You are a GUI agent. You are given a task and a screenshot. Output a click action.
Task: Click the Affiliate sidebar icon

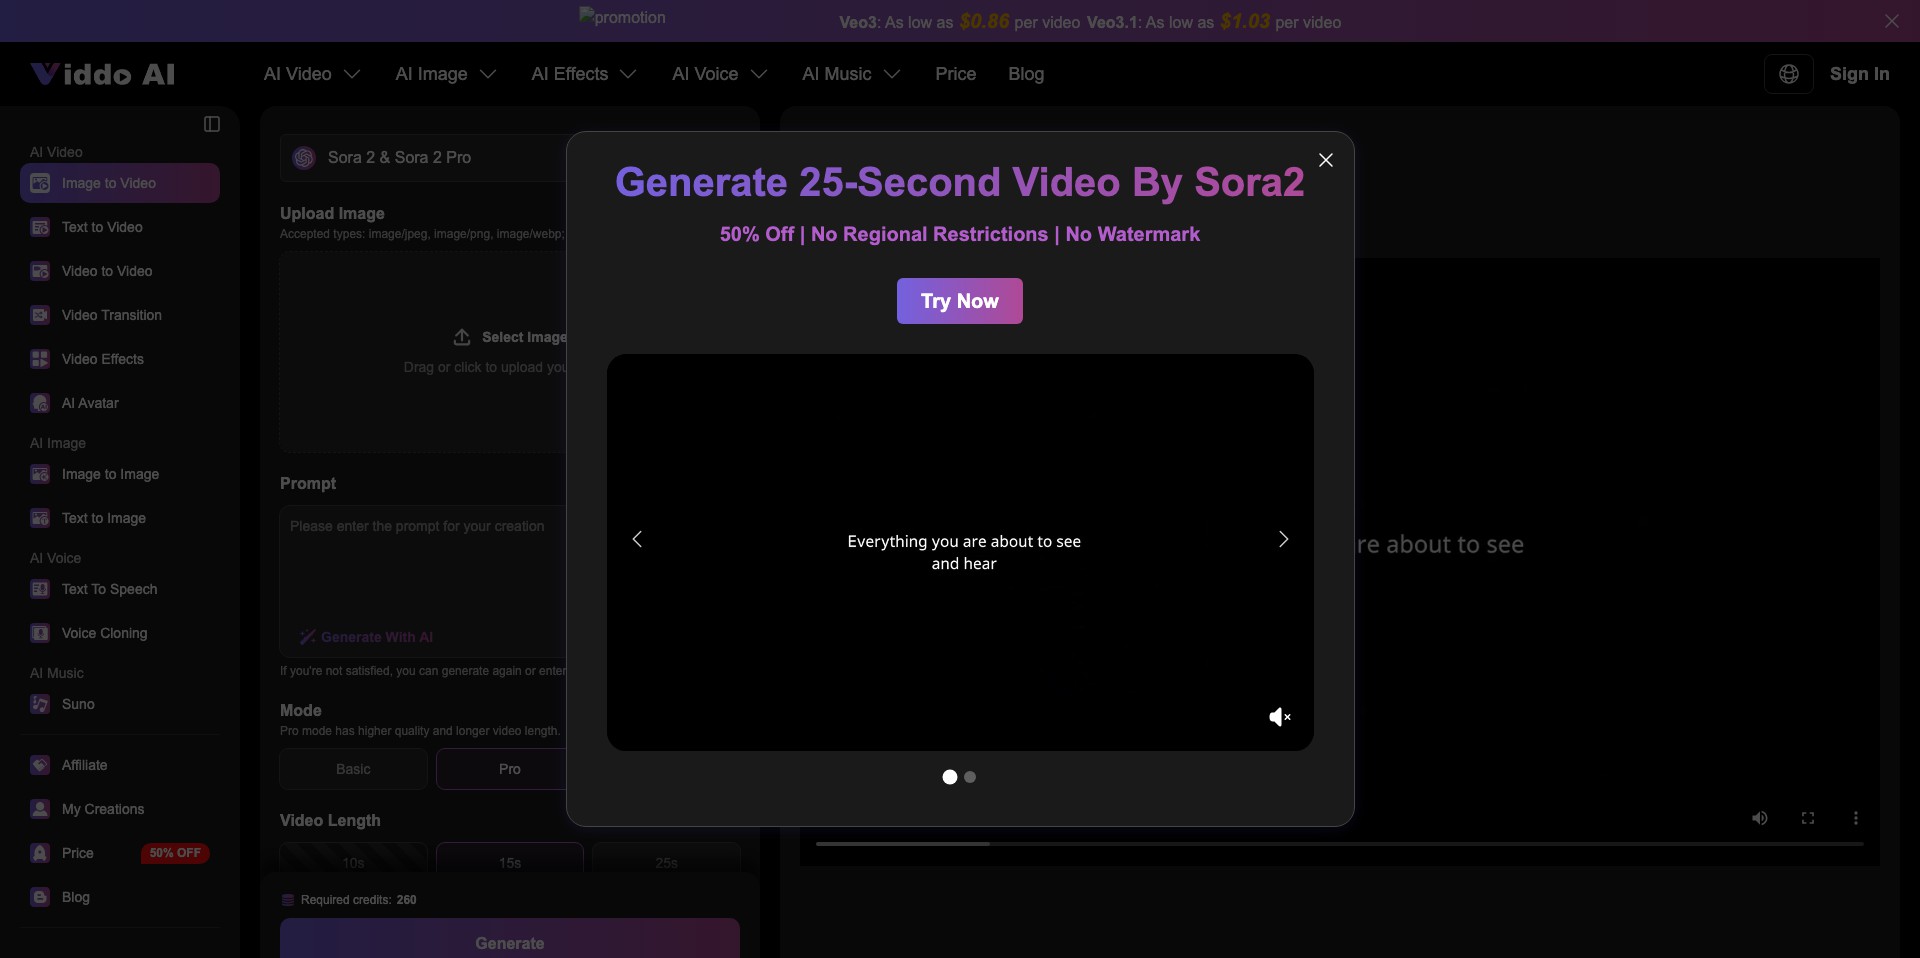[40, 765]
